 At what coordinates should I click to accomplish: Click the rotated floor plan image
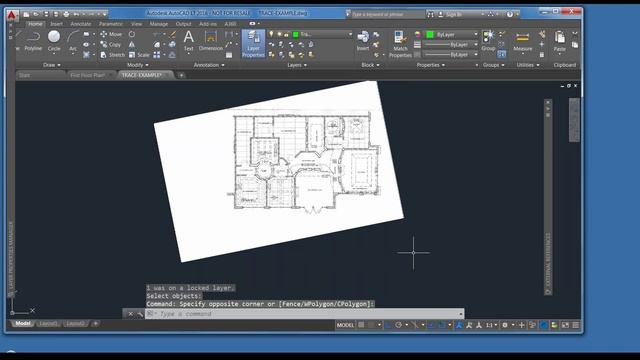point(279,171)
